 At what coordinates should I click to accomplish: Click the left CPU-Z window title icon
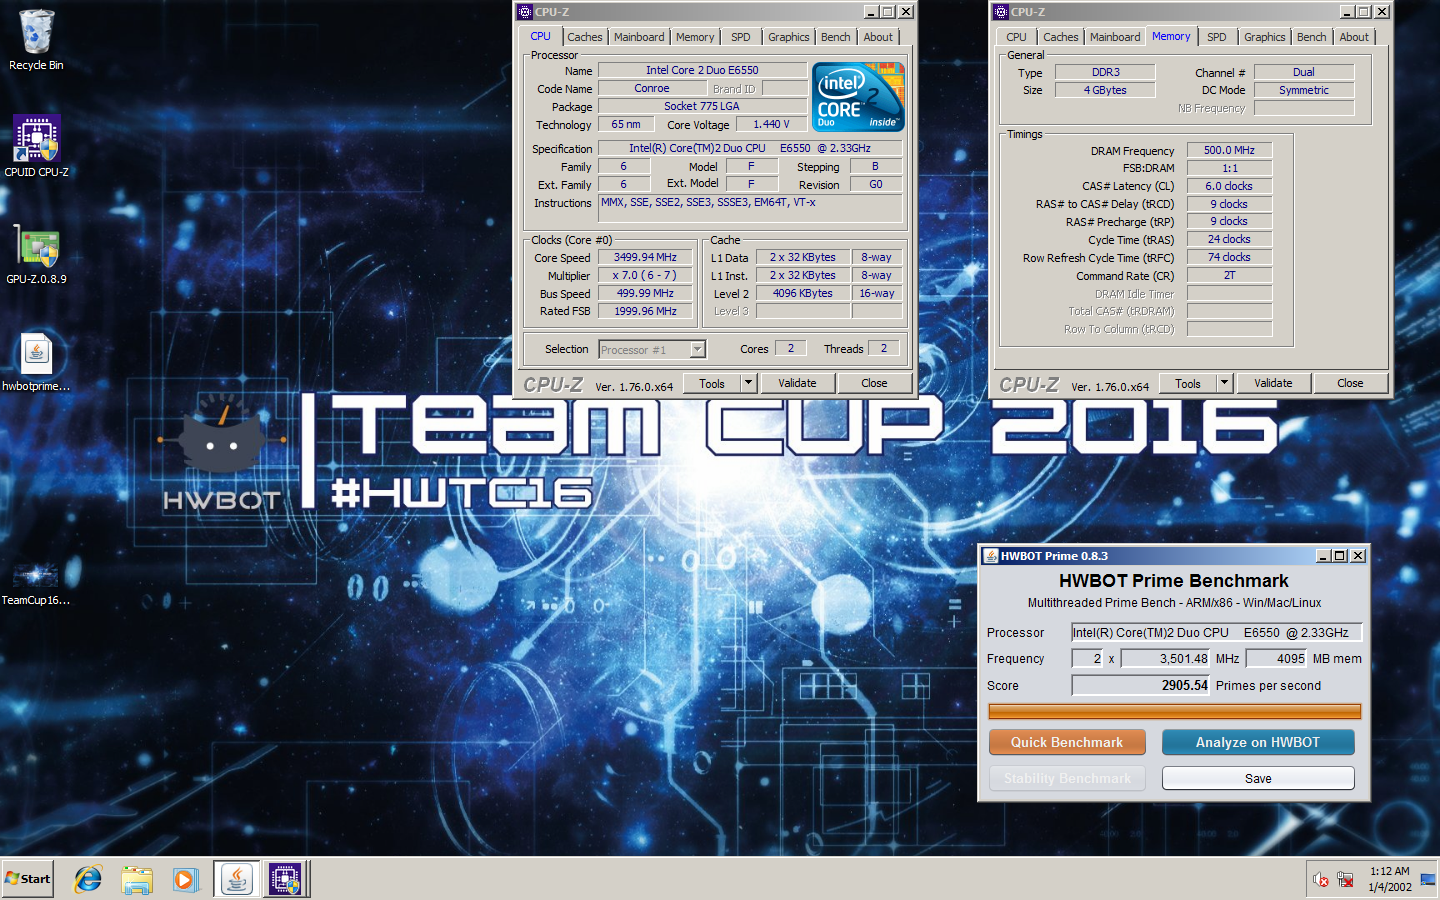(525, 12)
